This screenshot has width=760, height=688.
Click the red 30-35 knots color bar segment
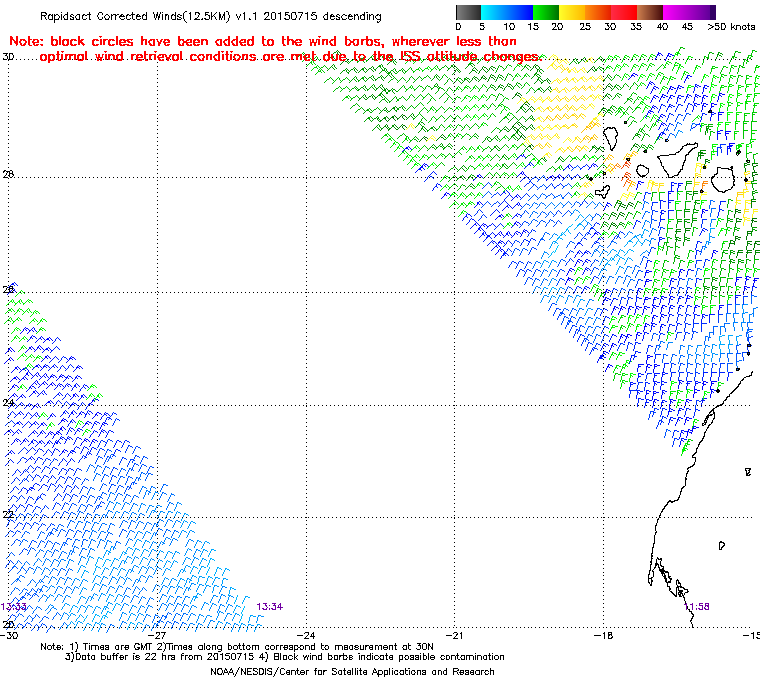624,12
